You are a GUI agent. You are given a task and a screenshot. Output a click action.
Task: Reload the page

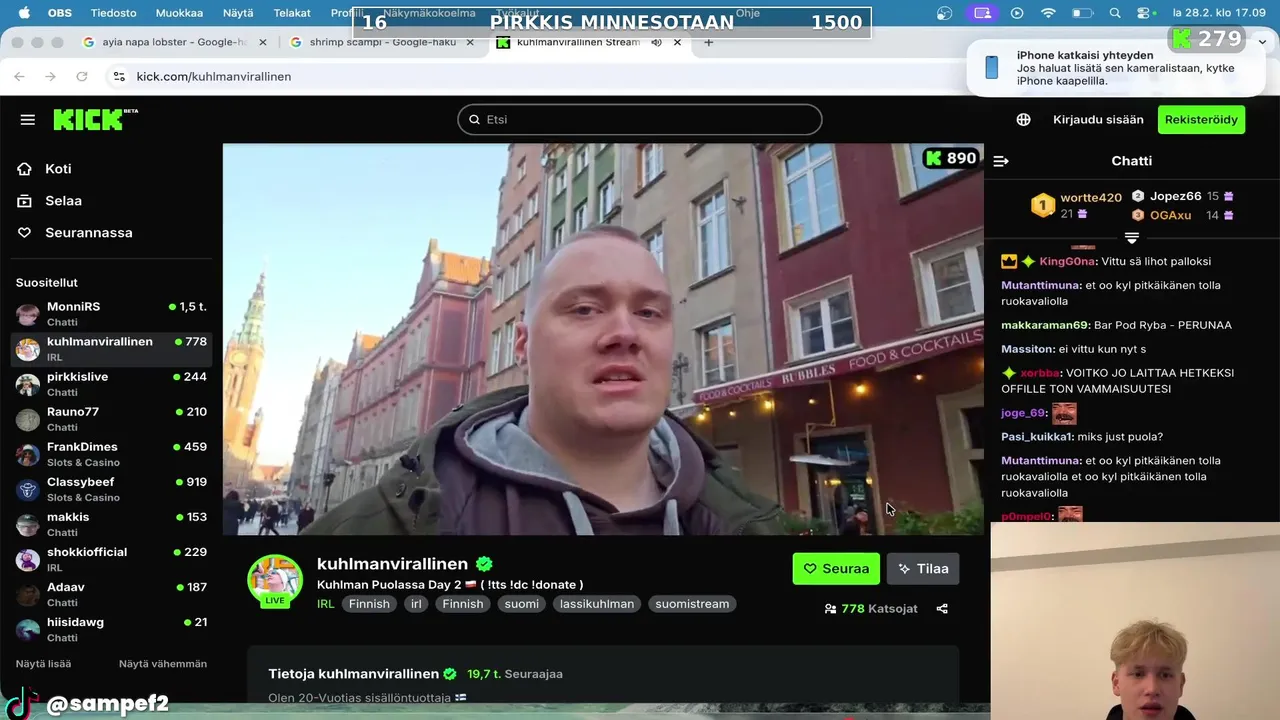coord(82,76)
